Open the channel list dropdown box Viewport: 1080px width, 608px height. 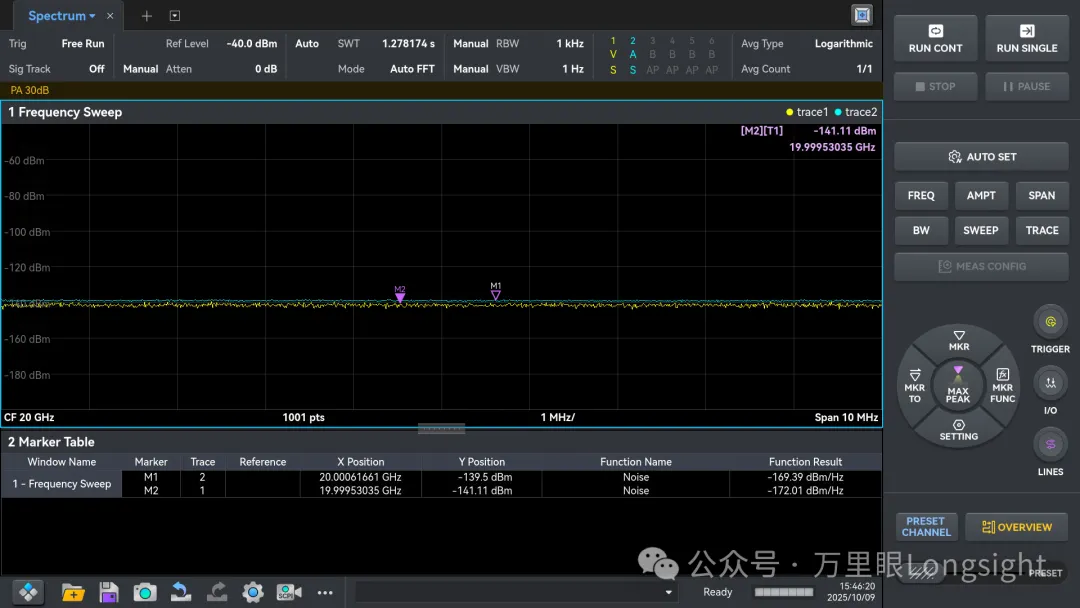tap(175, 16)
